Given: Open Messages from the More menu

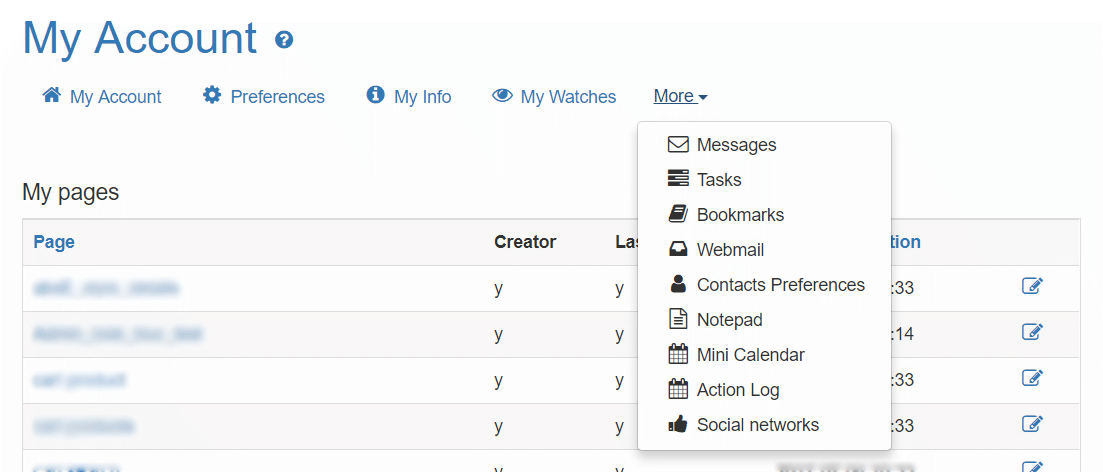Looking at the screenshot, I should point(736,145).
